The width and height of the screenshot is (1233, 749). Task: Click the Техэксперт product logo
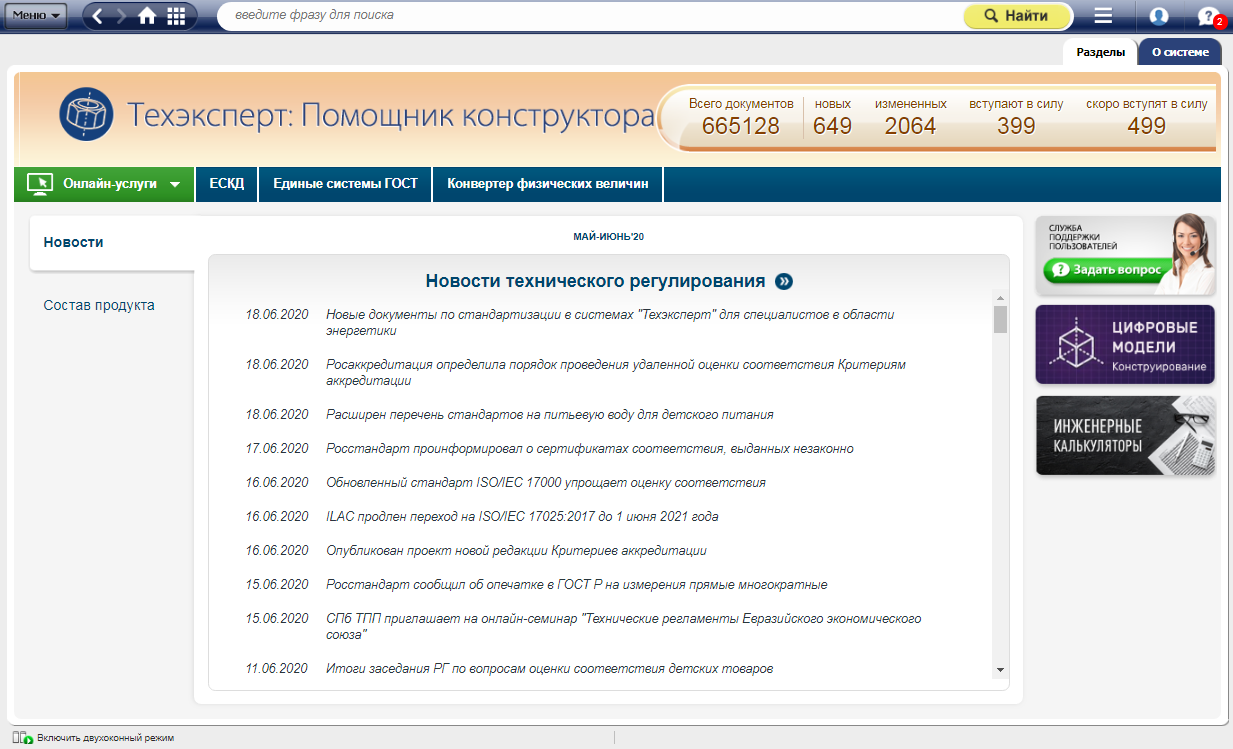(87, 115)
